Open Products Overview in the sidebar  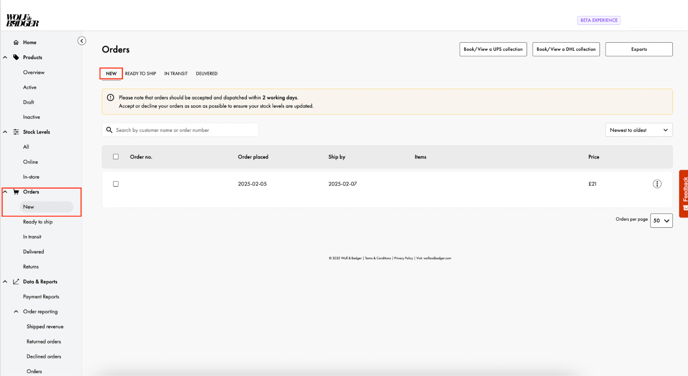(34, 72)
